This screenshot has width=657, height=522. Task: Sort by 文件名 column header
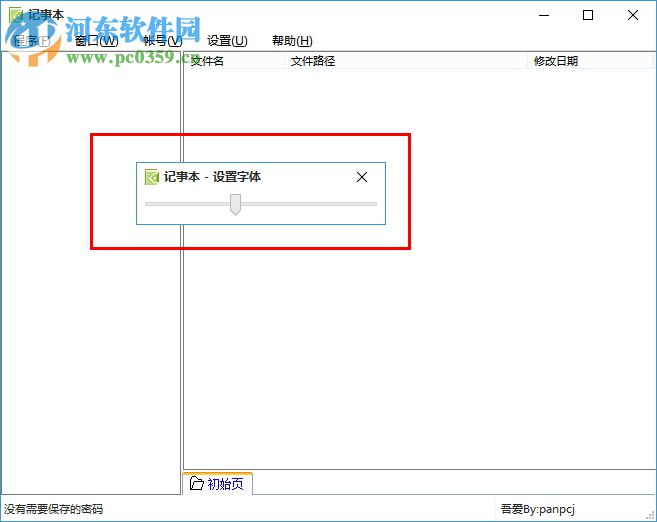coord(234,61)
